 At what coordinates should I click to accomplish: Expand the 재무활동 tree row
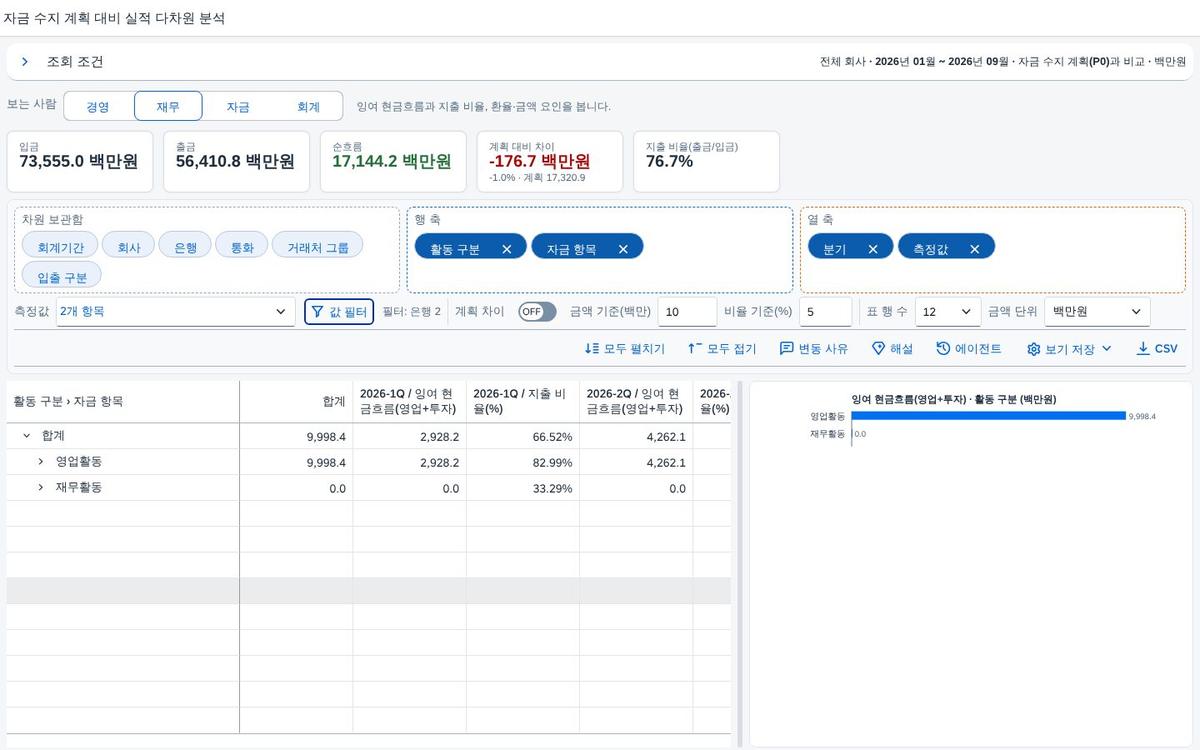(x=40, y=488)
